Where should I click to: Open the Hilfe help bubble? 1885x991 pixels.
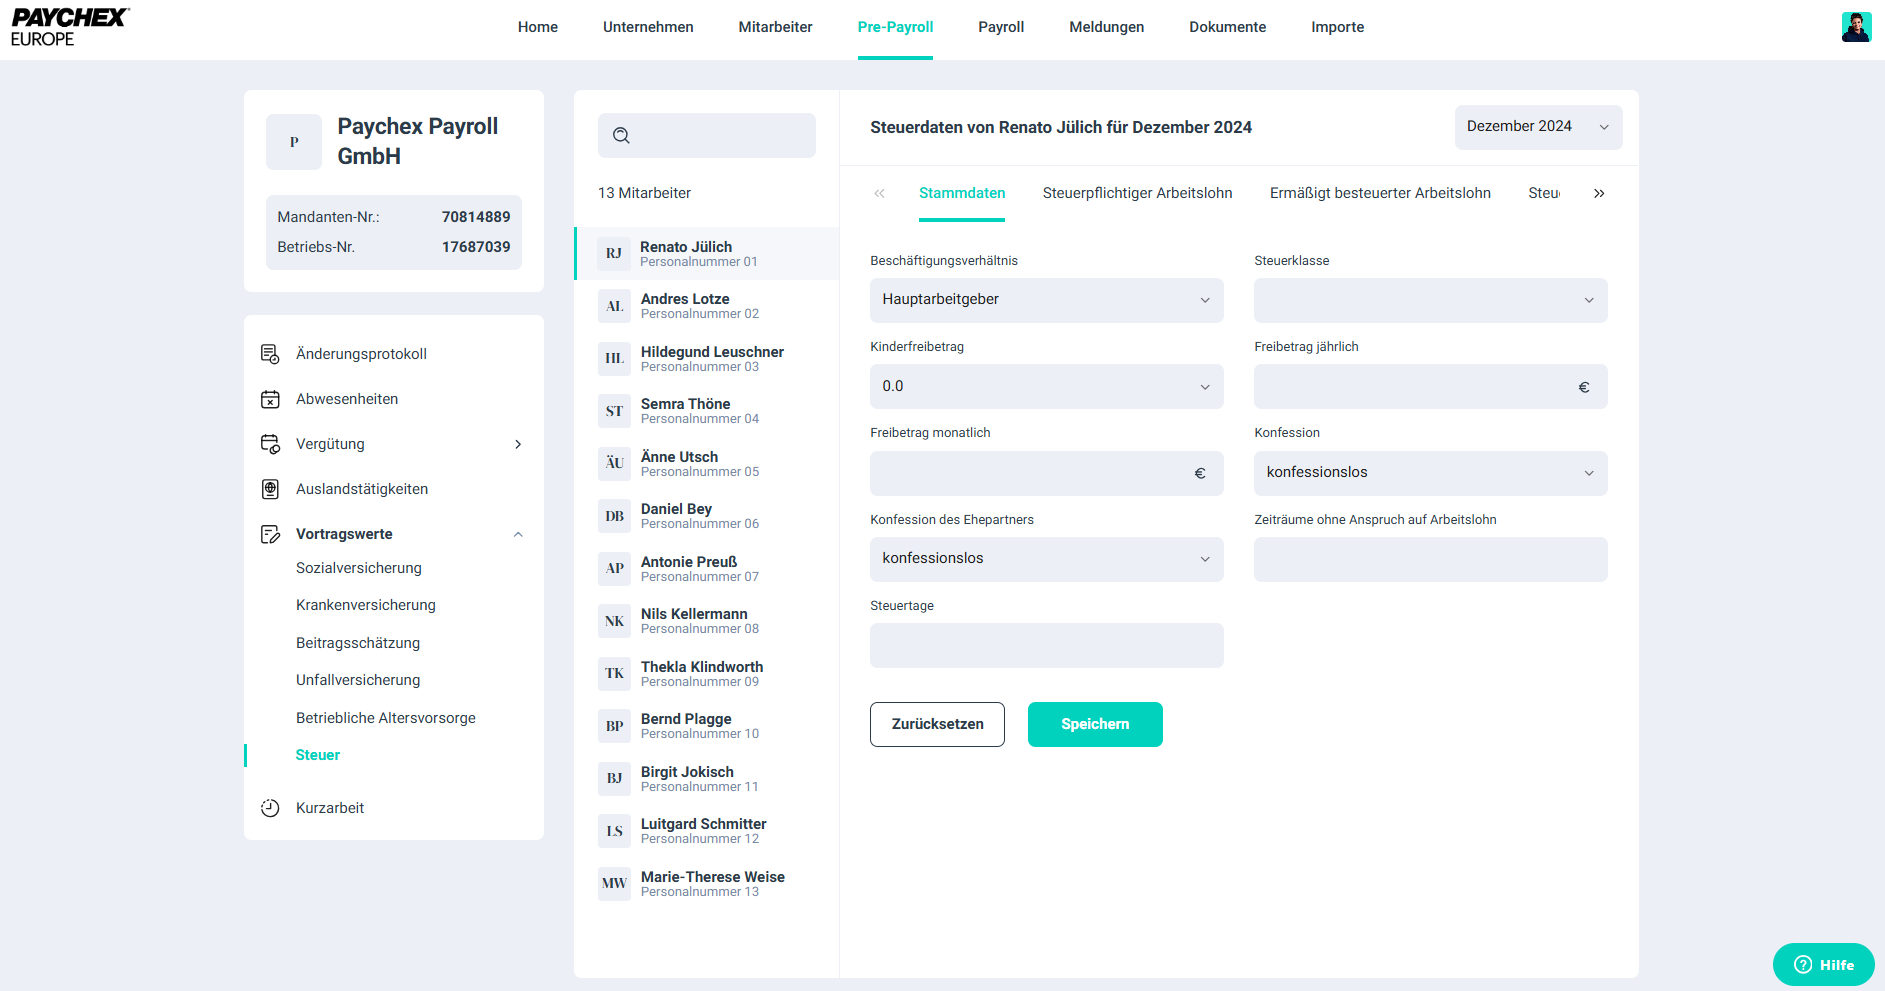tap(1823, 964)
